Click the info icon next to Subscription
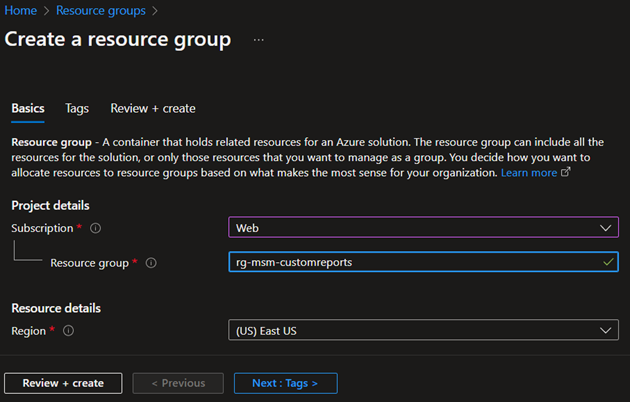This screenshot has width=630, height=402. pos(96,228)
